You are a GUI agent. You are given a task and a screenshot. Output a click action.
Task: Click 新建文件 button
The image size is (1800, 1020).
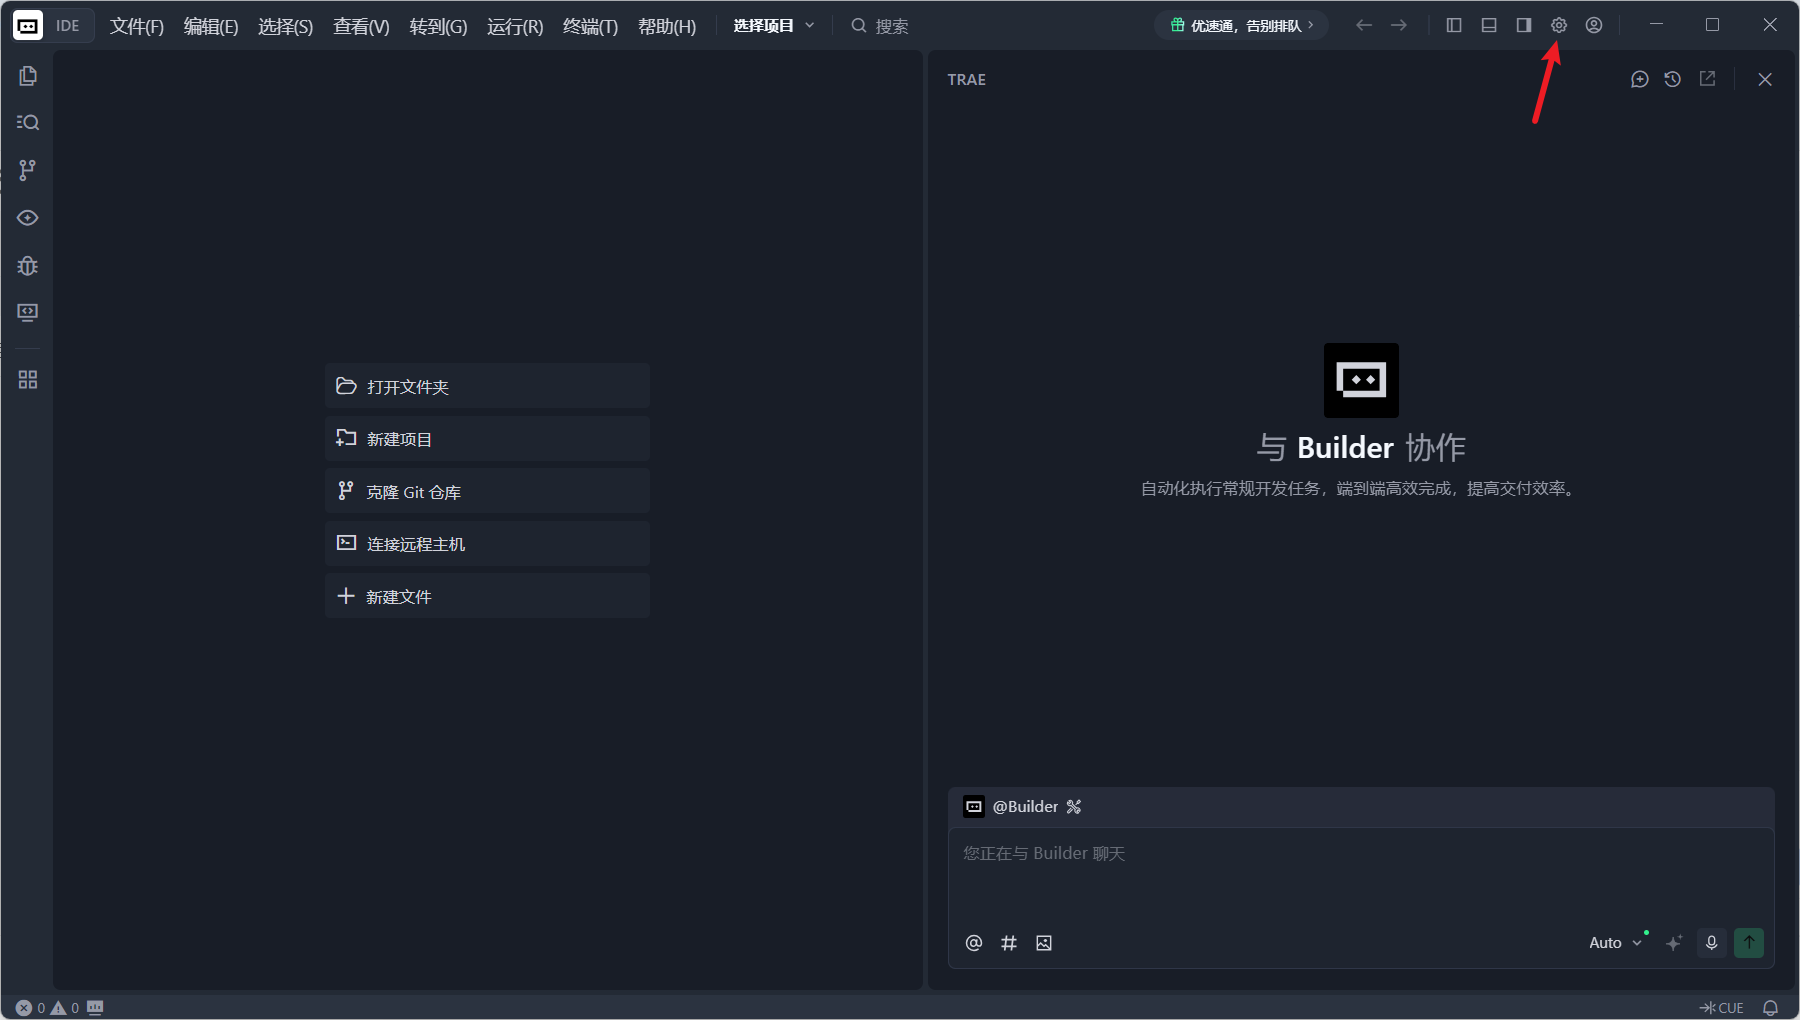click(487, 596)
